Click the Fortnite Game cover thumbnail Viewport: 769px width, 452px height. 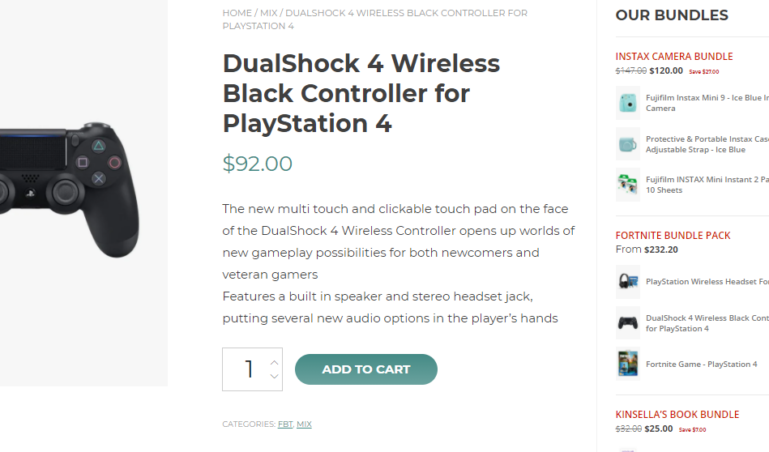[x=628, y=364]
